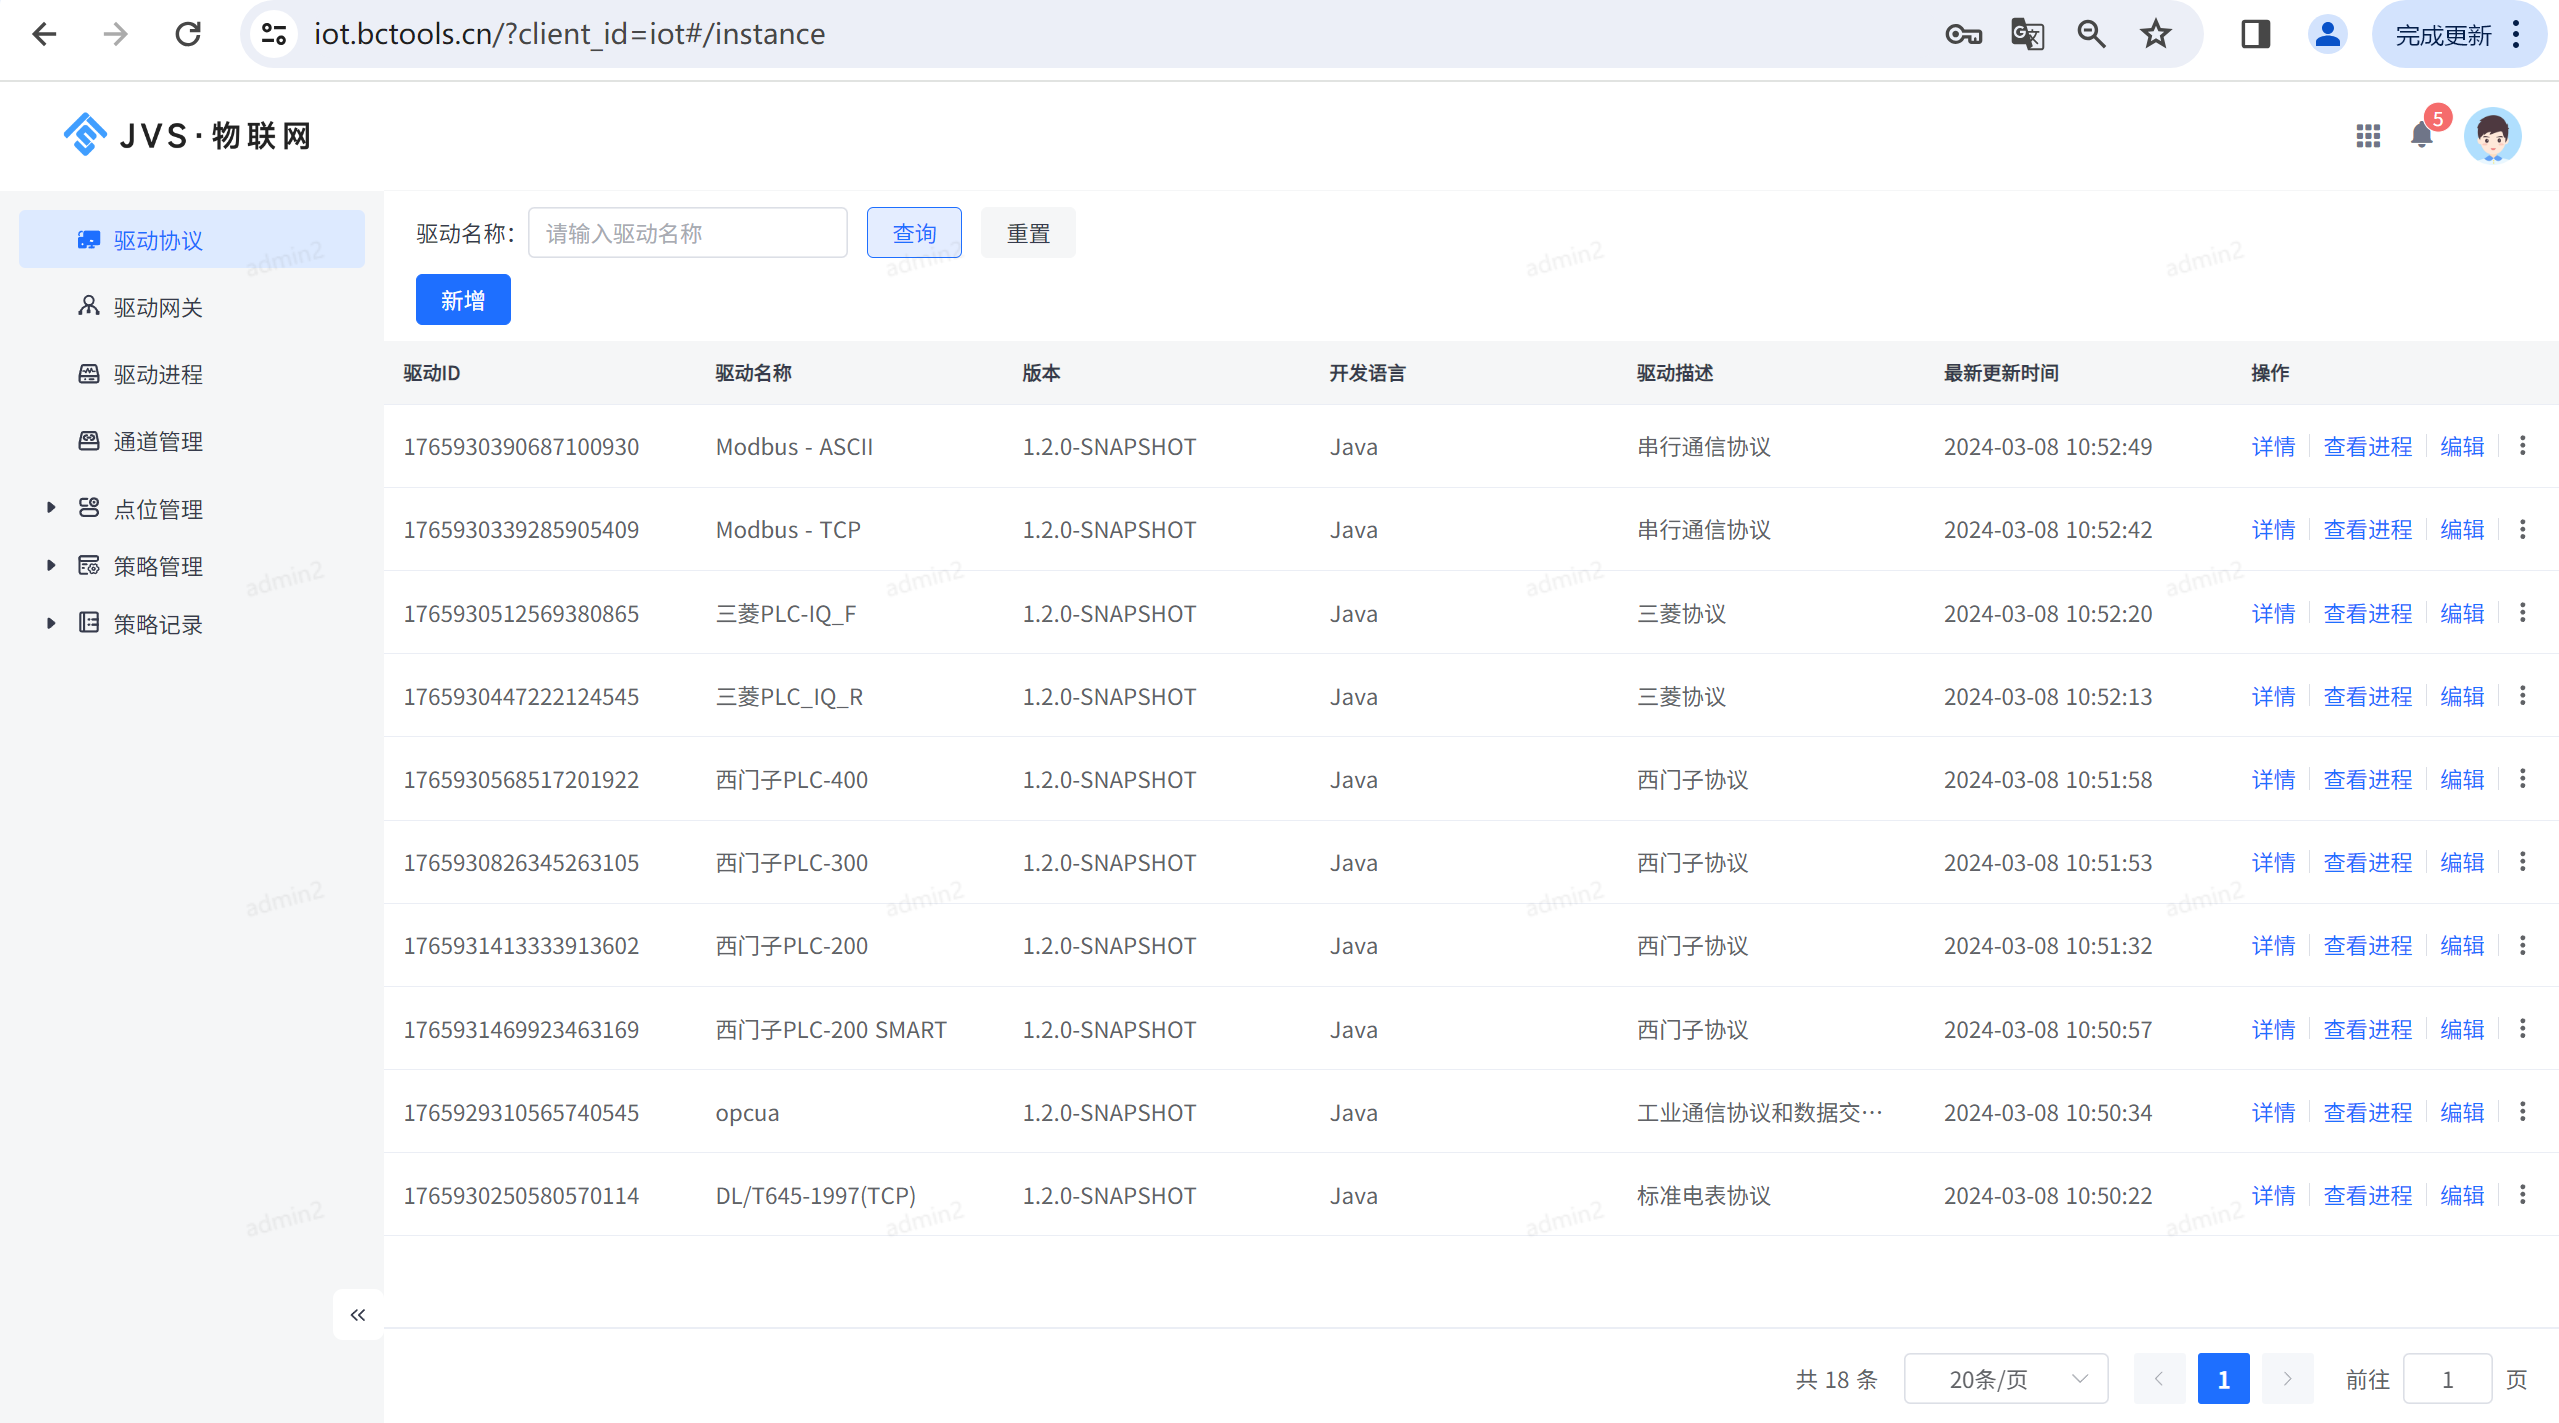Click 详情 for 西门子PLC-200 row
Image resolution: width=2559 pixels, height=1423 pixels.
(x=2273, y=946)
